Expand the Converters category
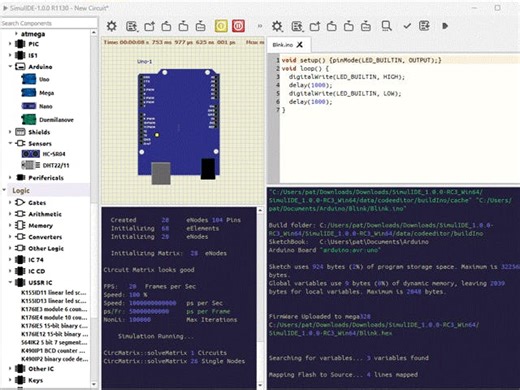The width and height of the screenshot is (520, 390). tap(10, 237)
